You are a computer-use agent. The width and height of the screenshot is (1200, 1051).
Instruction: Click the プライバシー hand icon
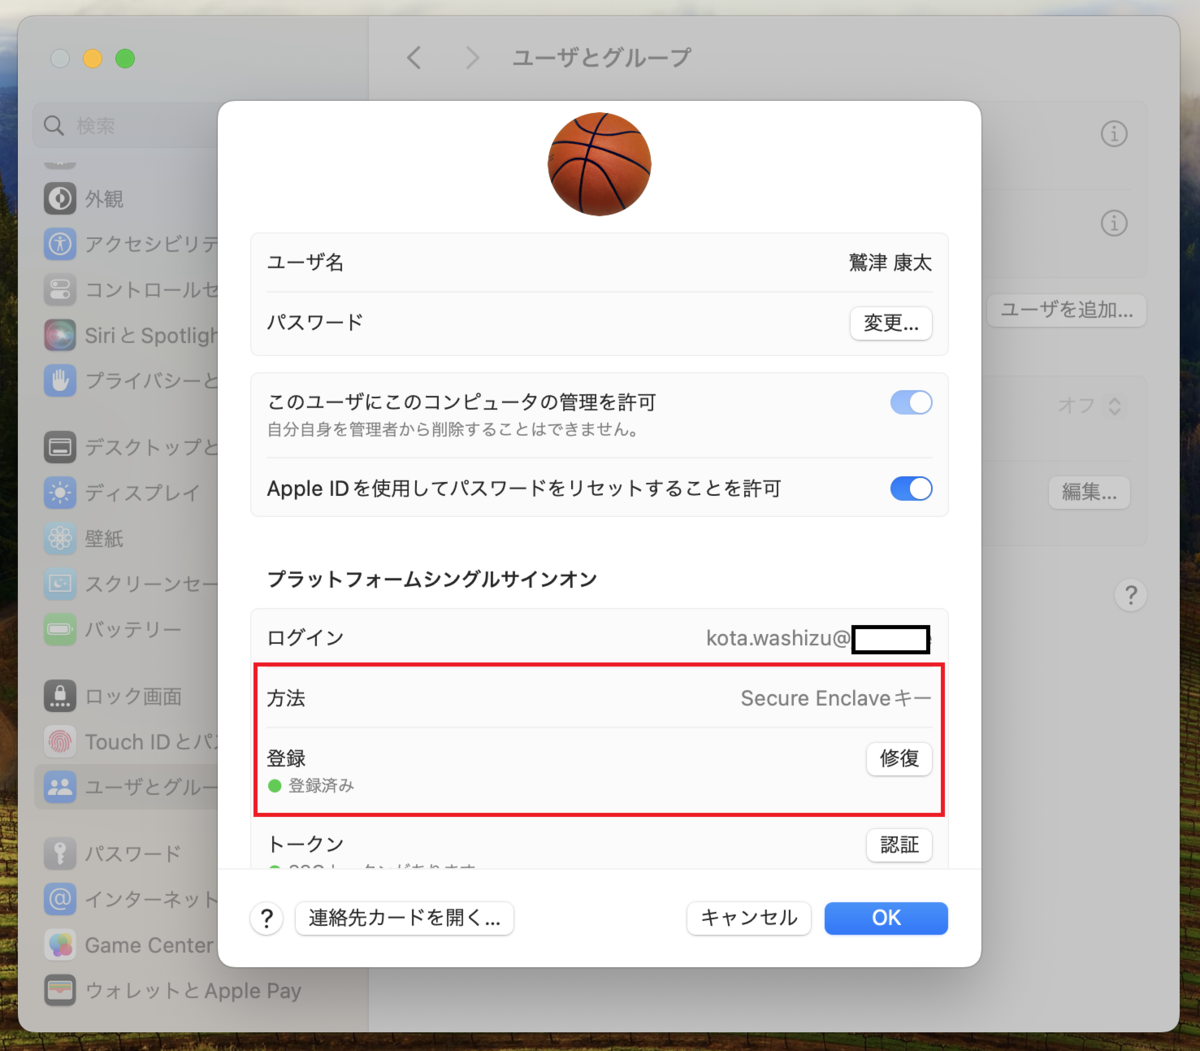click(x=60, y=381)
